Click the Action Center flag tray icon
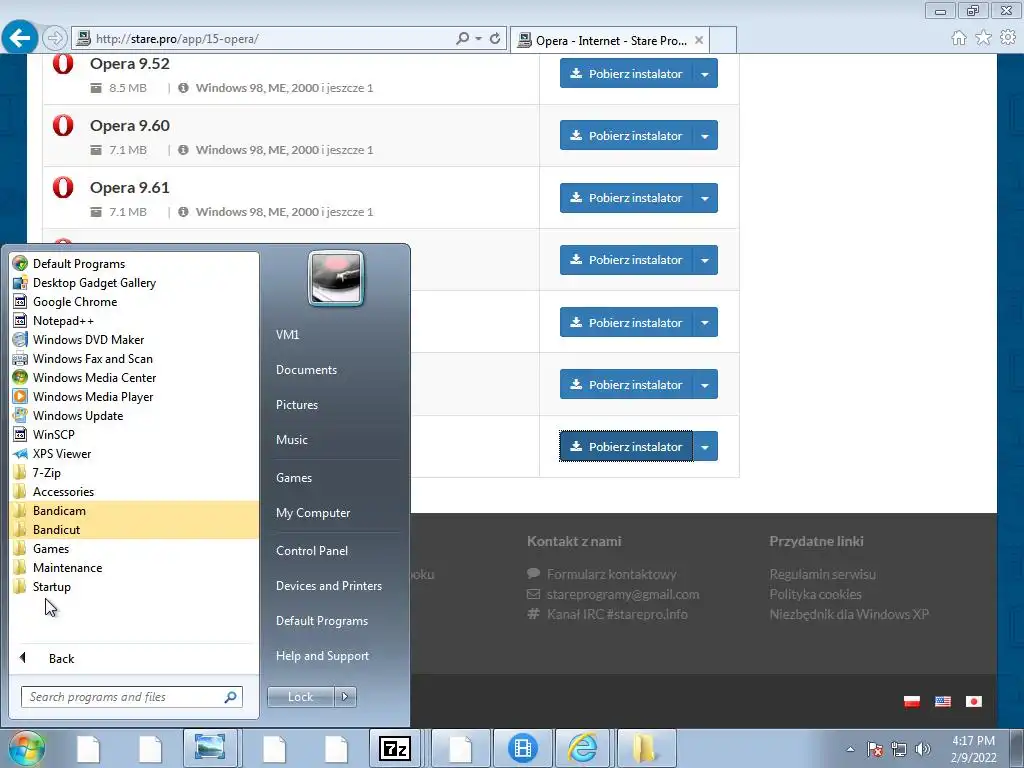 coord(875,749)
